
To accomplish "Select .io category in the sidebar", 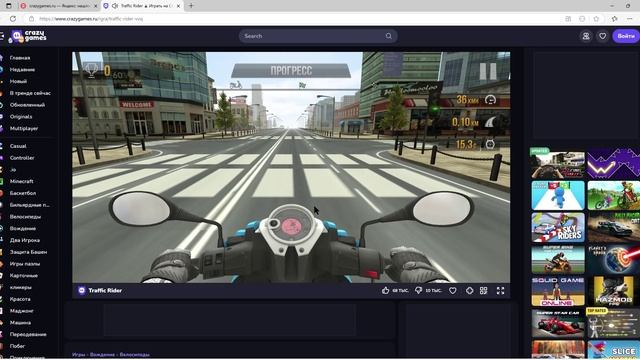I will (13, 170).
